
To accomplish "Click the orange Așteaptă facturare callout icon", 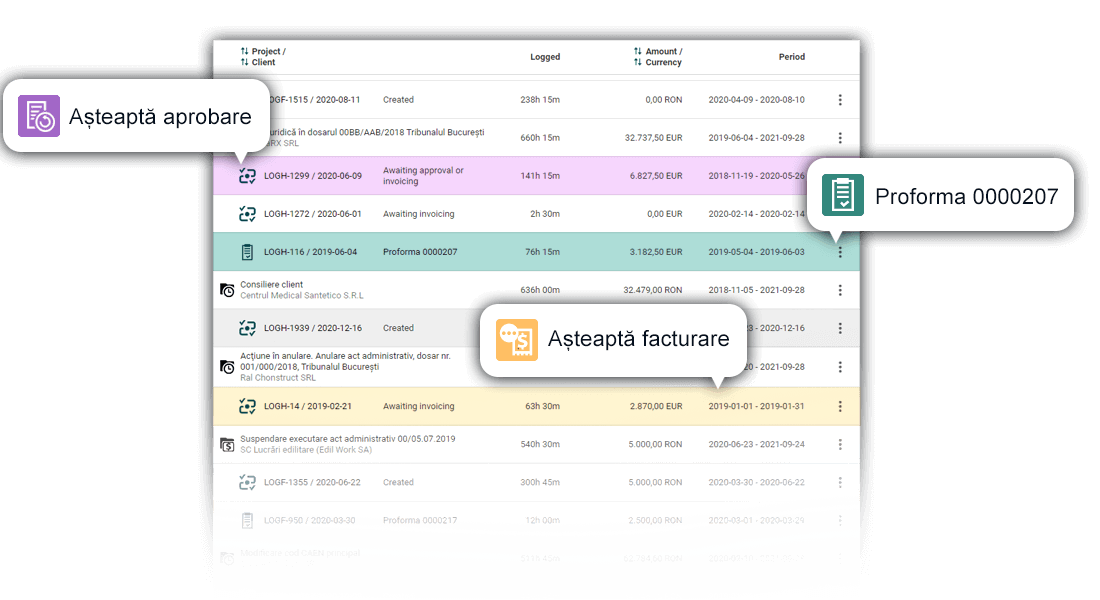I will pos(517,340).
